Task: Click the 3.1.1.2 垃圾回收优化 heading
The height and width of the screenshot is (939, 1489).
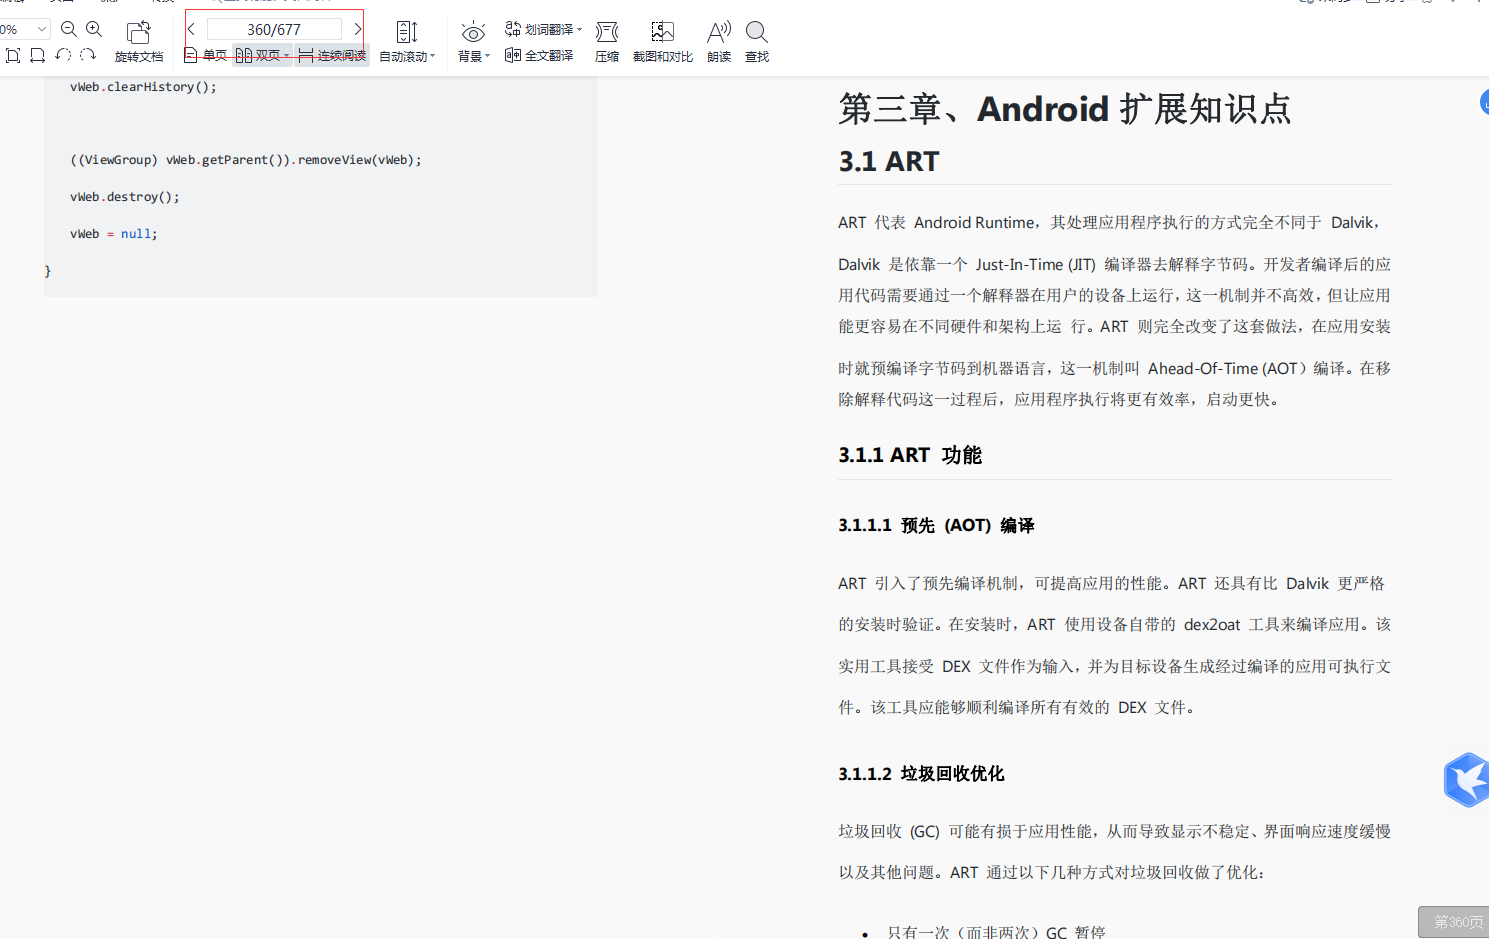Action: (921, 773)
